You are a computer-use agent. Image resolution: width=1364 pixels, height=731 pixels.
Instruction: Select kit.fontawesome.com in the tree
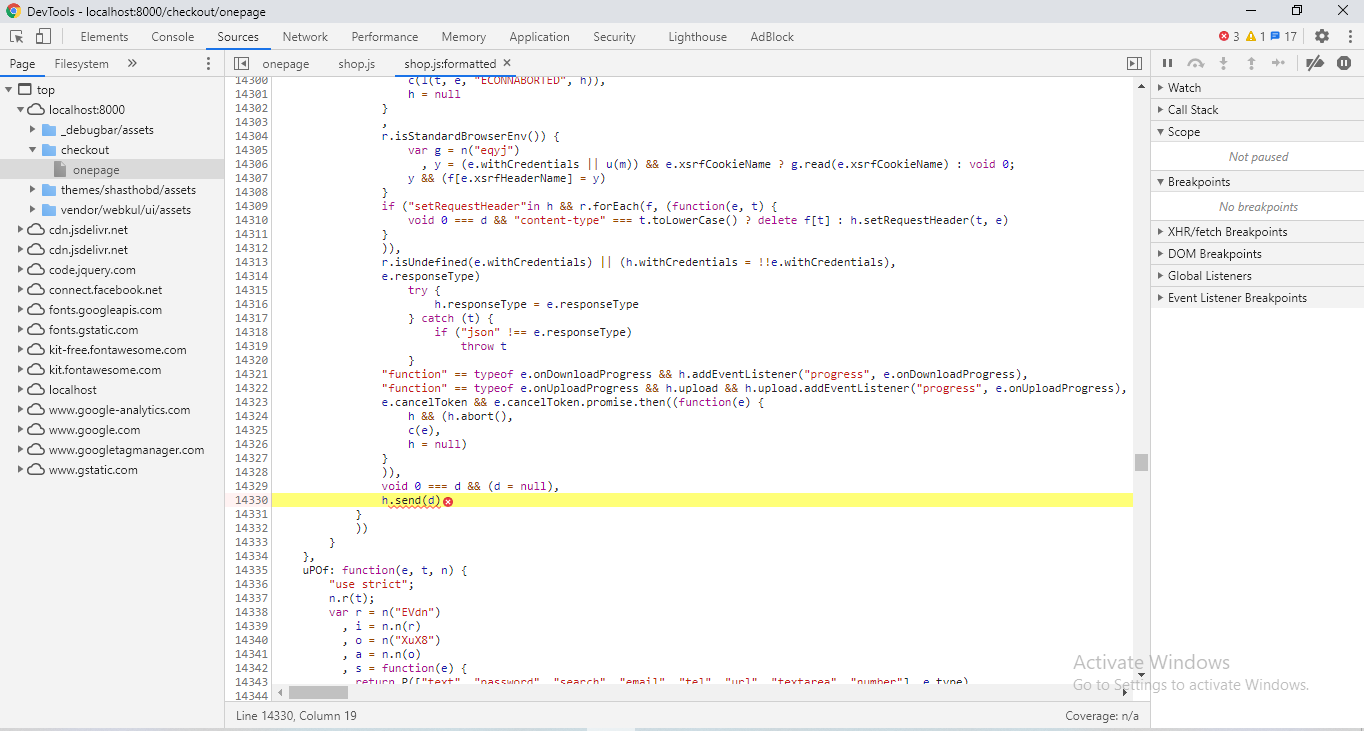(x=105, y=370)
